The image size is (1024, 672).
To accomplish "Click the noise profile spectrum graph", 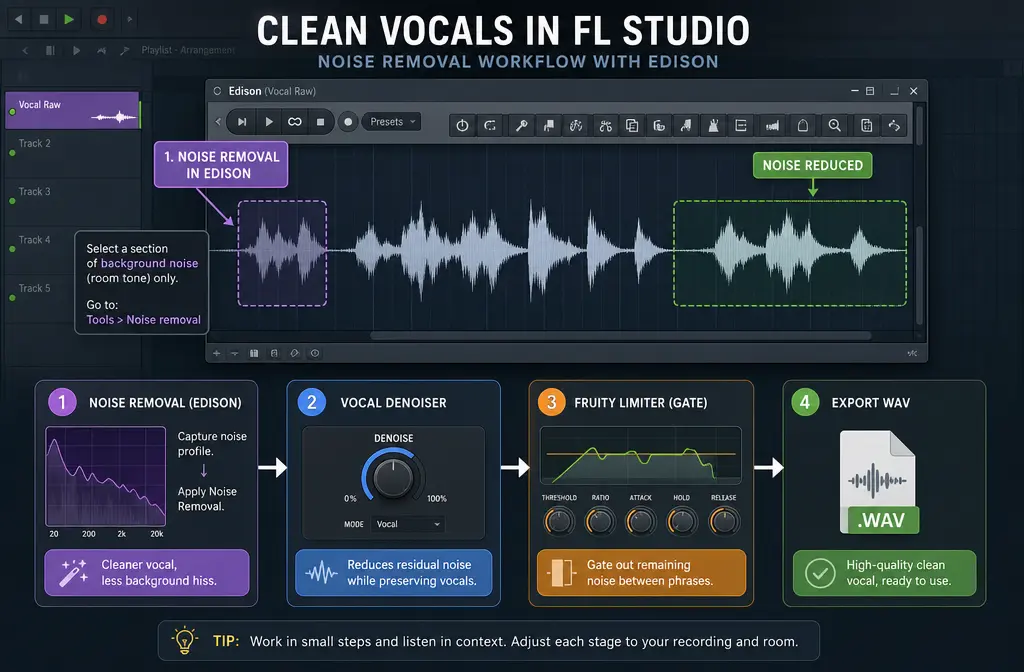I will click(106, 476).
